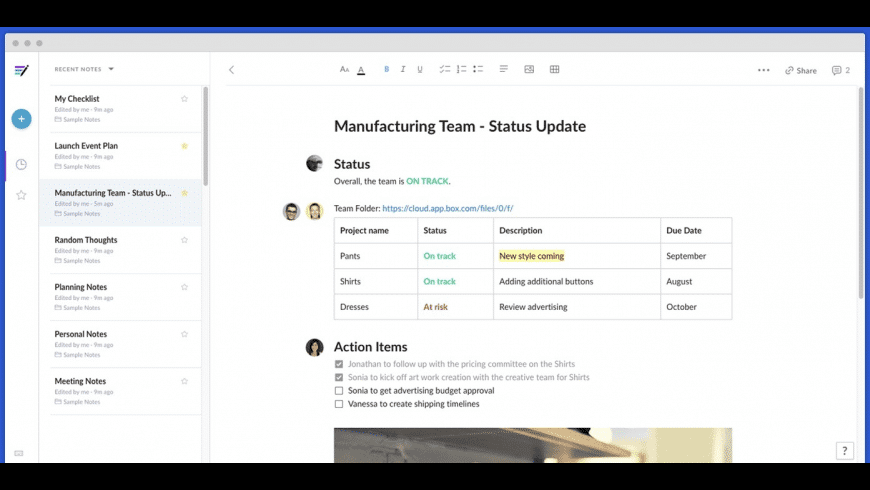Open the Team Folder box.com link
Viewport: 870px width, 490px height.
pos(447,208)
